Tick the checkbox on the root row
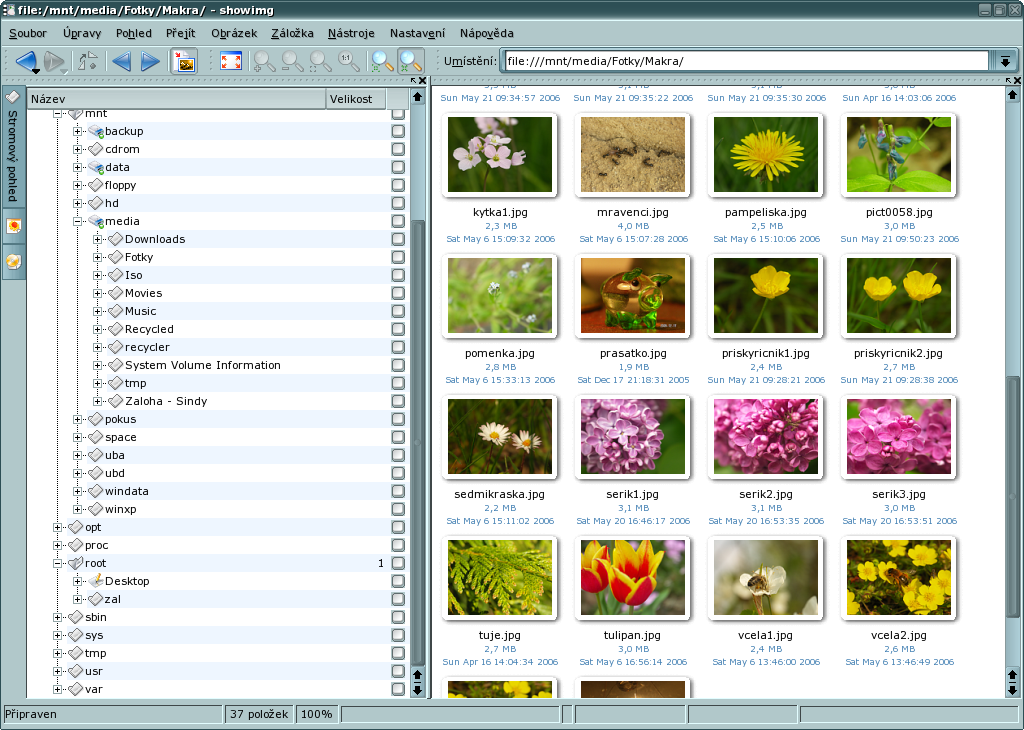This screenshot has height=730, width=1024. coord(398,563)
